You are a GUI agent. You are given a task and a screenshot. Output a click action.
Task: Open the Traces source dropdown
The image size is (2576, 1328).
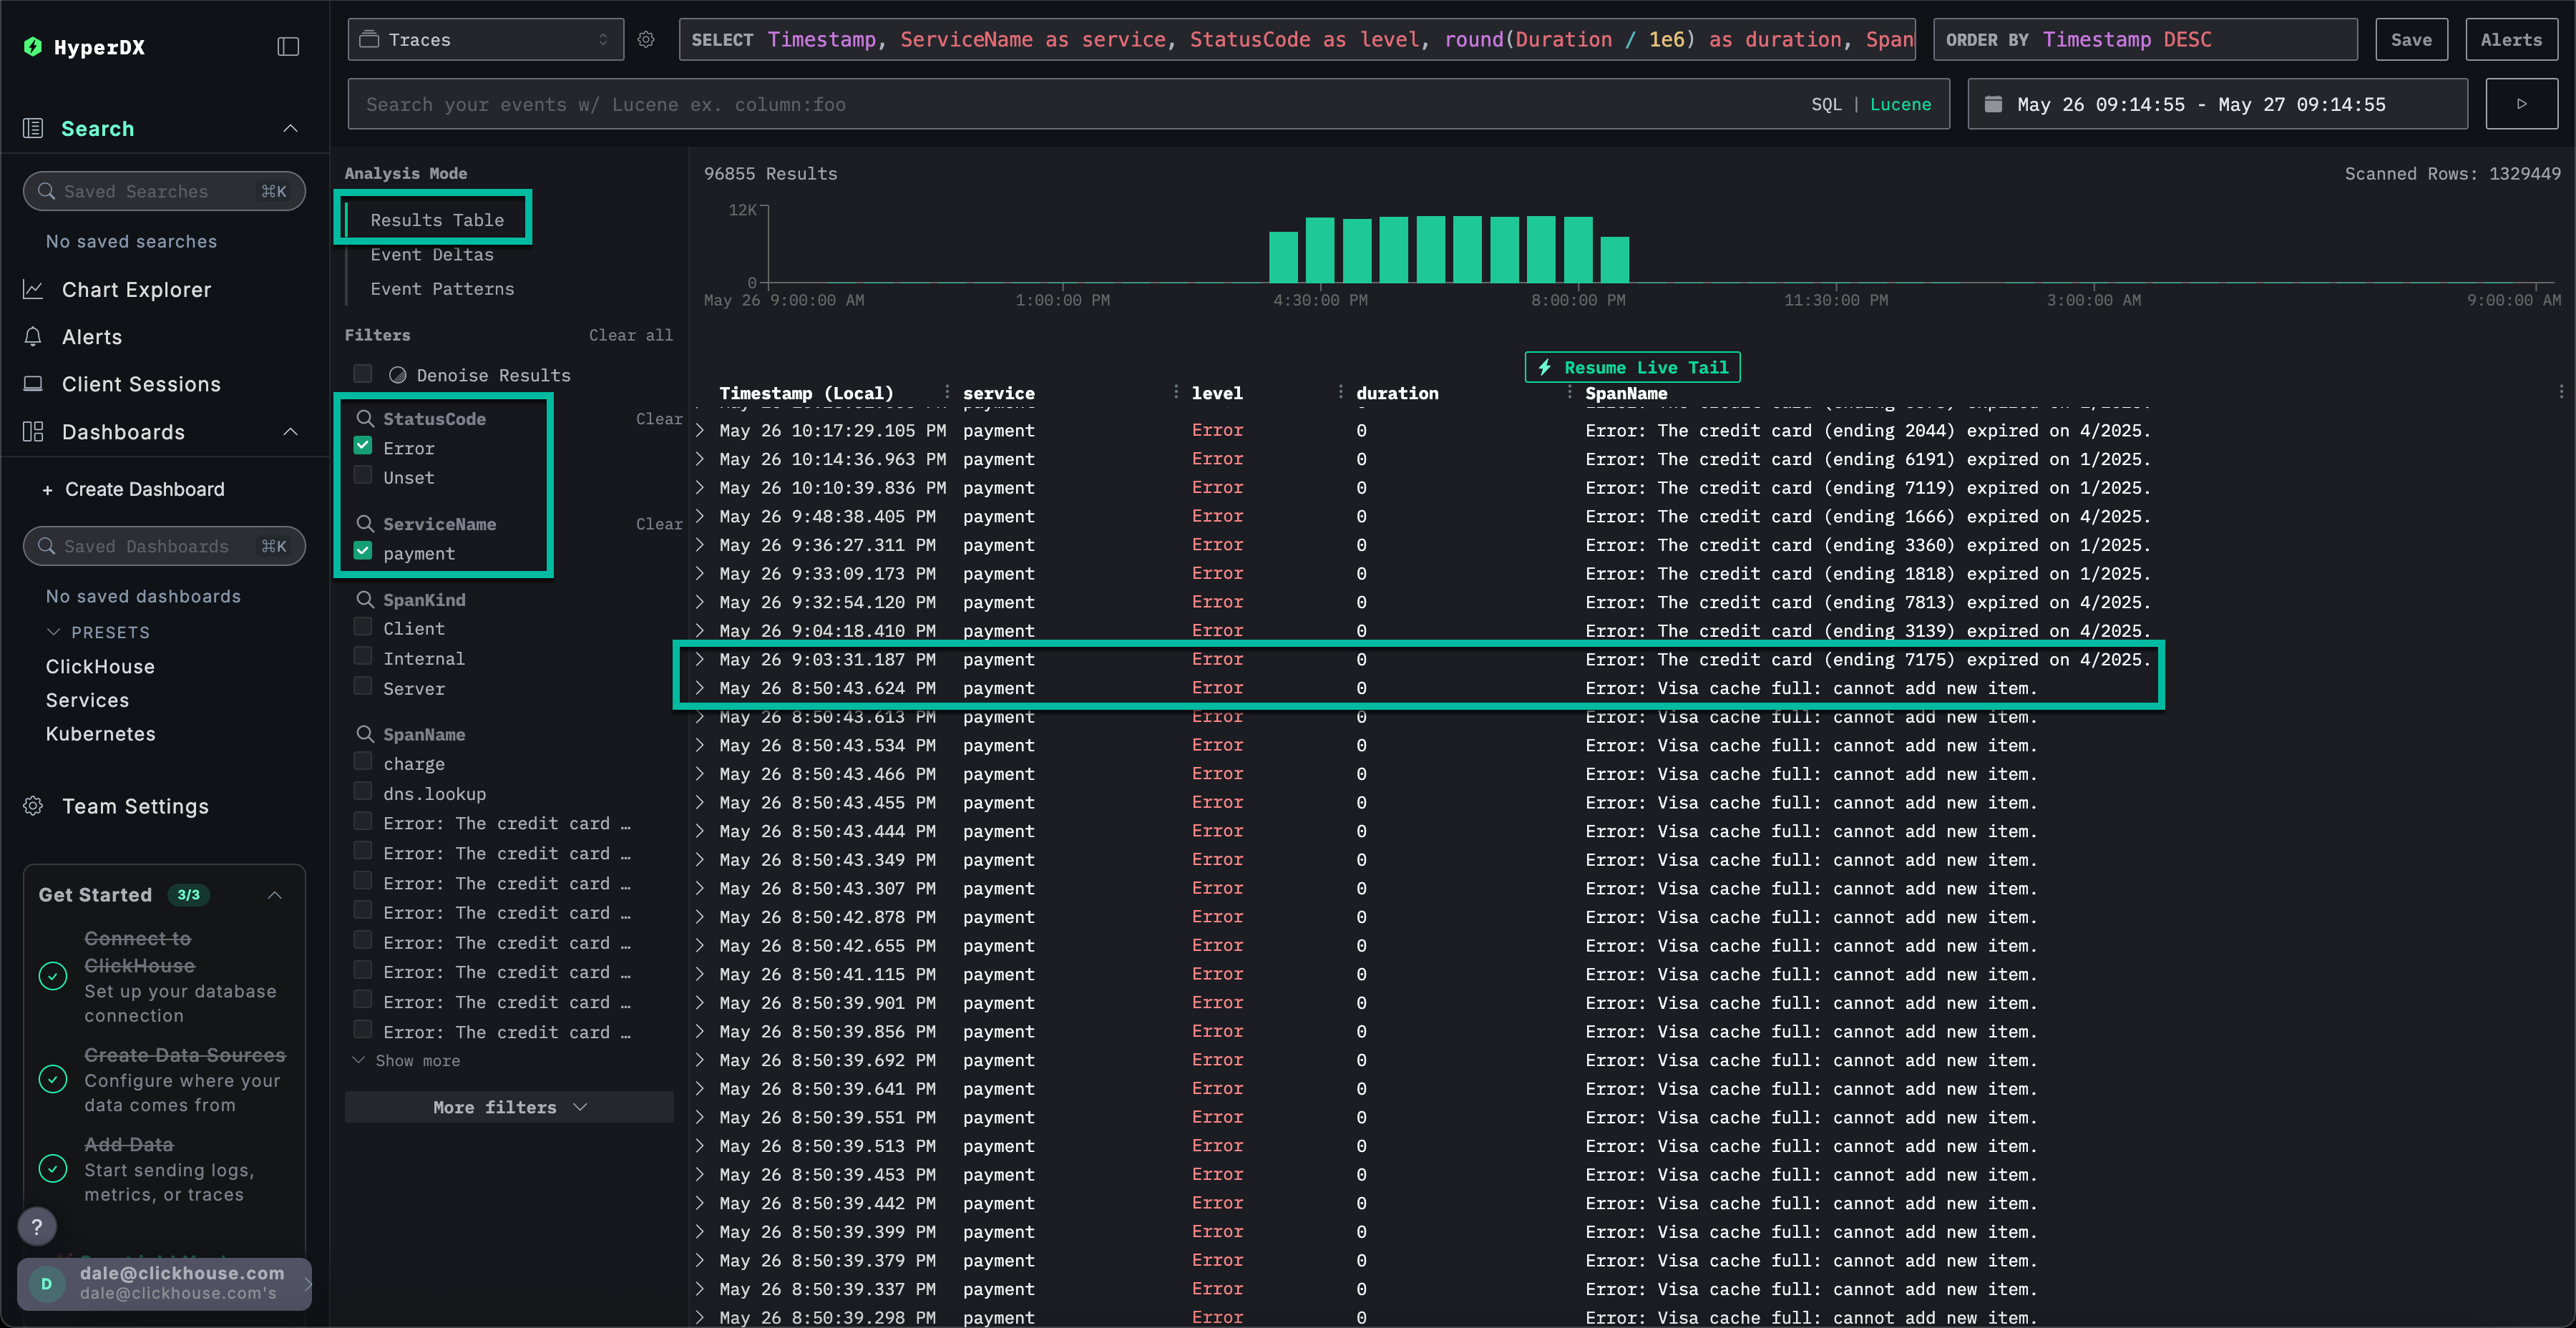(485, 40)
